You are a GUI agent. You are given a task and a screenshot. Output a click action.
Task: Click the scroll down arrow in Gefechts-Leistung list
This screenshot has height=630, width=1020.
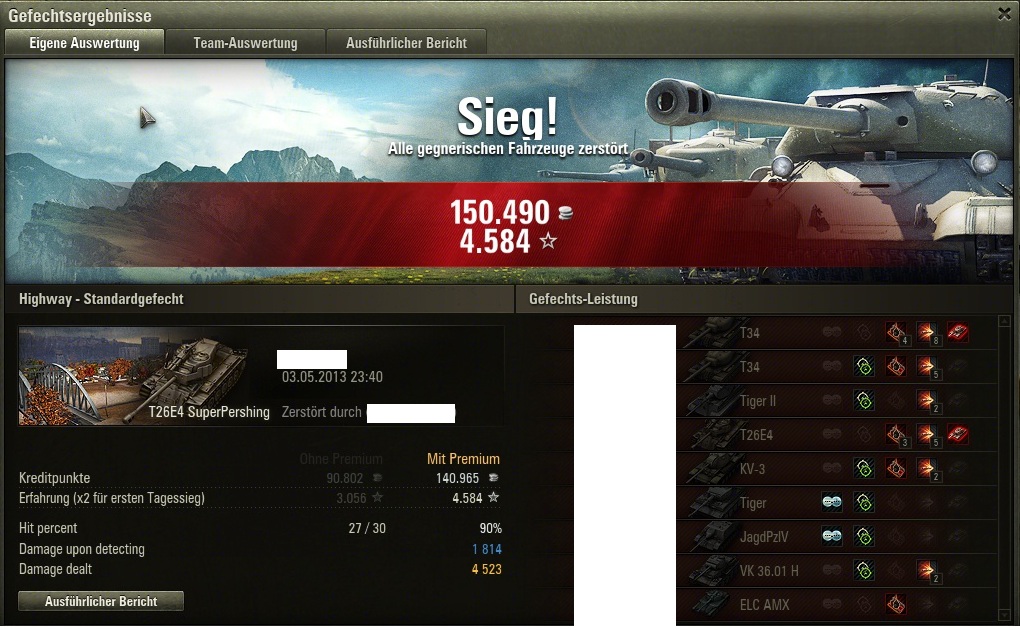(1004, 615)
